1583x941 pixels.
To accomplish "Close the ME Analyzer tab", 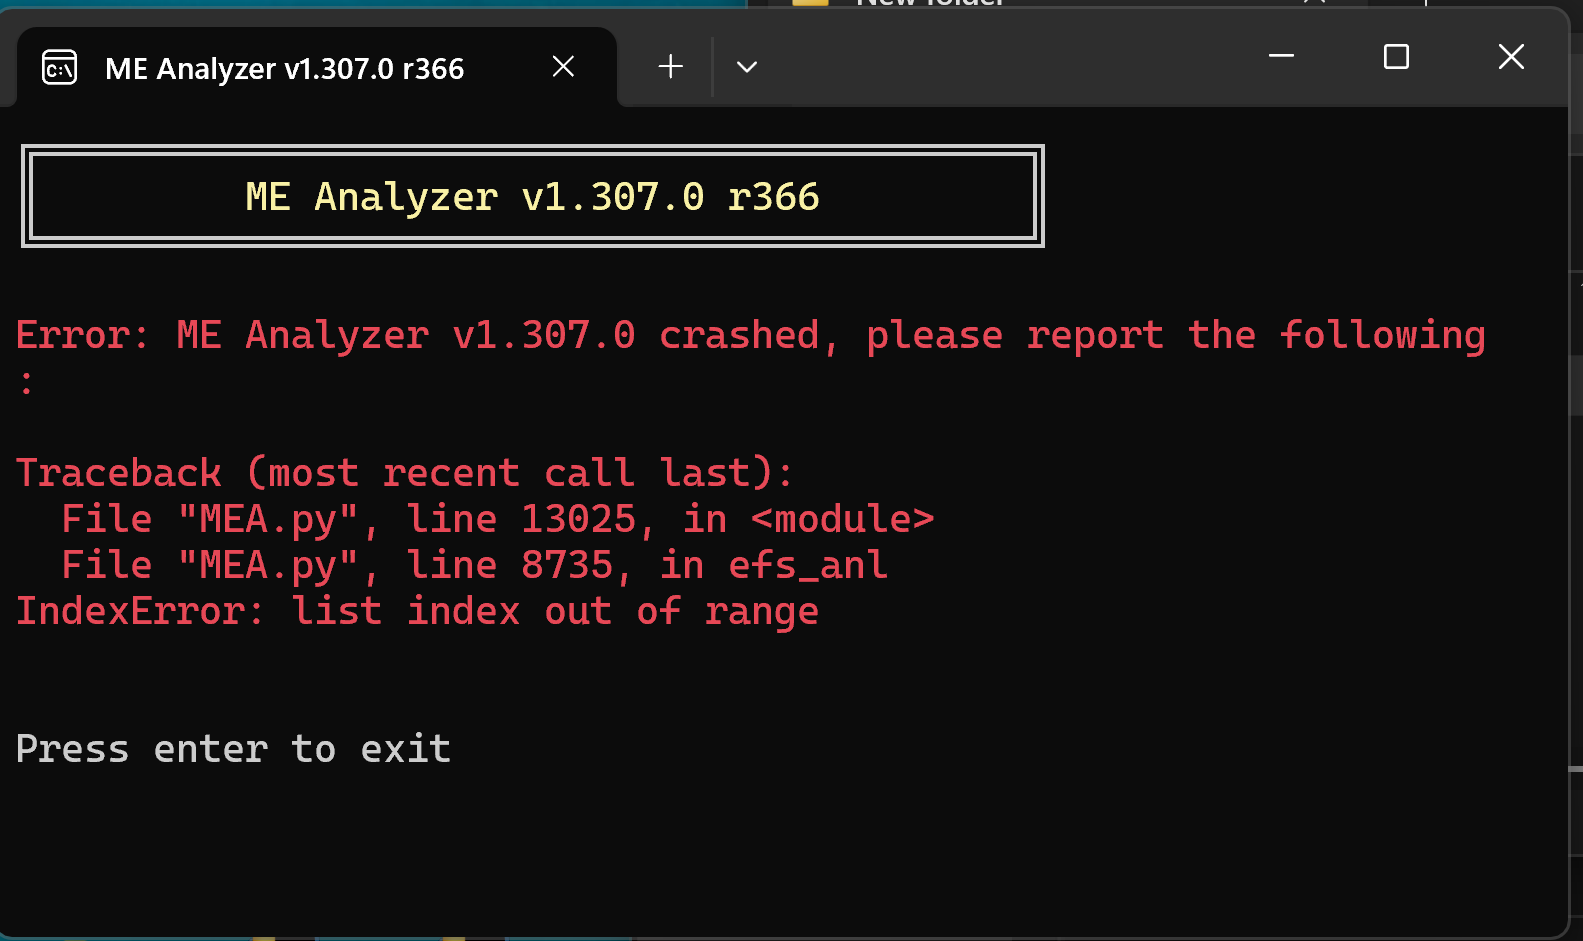I will point(563,67).
